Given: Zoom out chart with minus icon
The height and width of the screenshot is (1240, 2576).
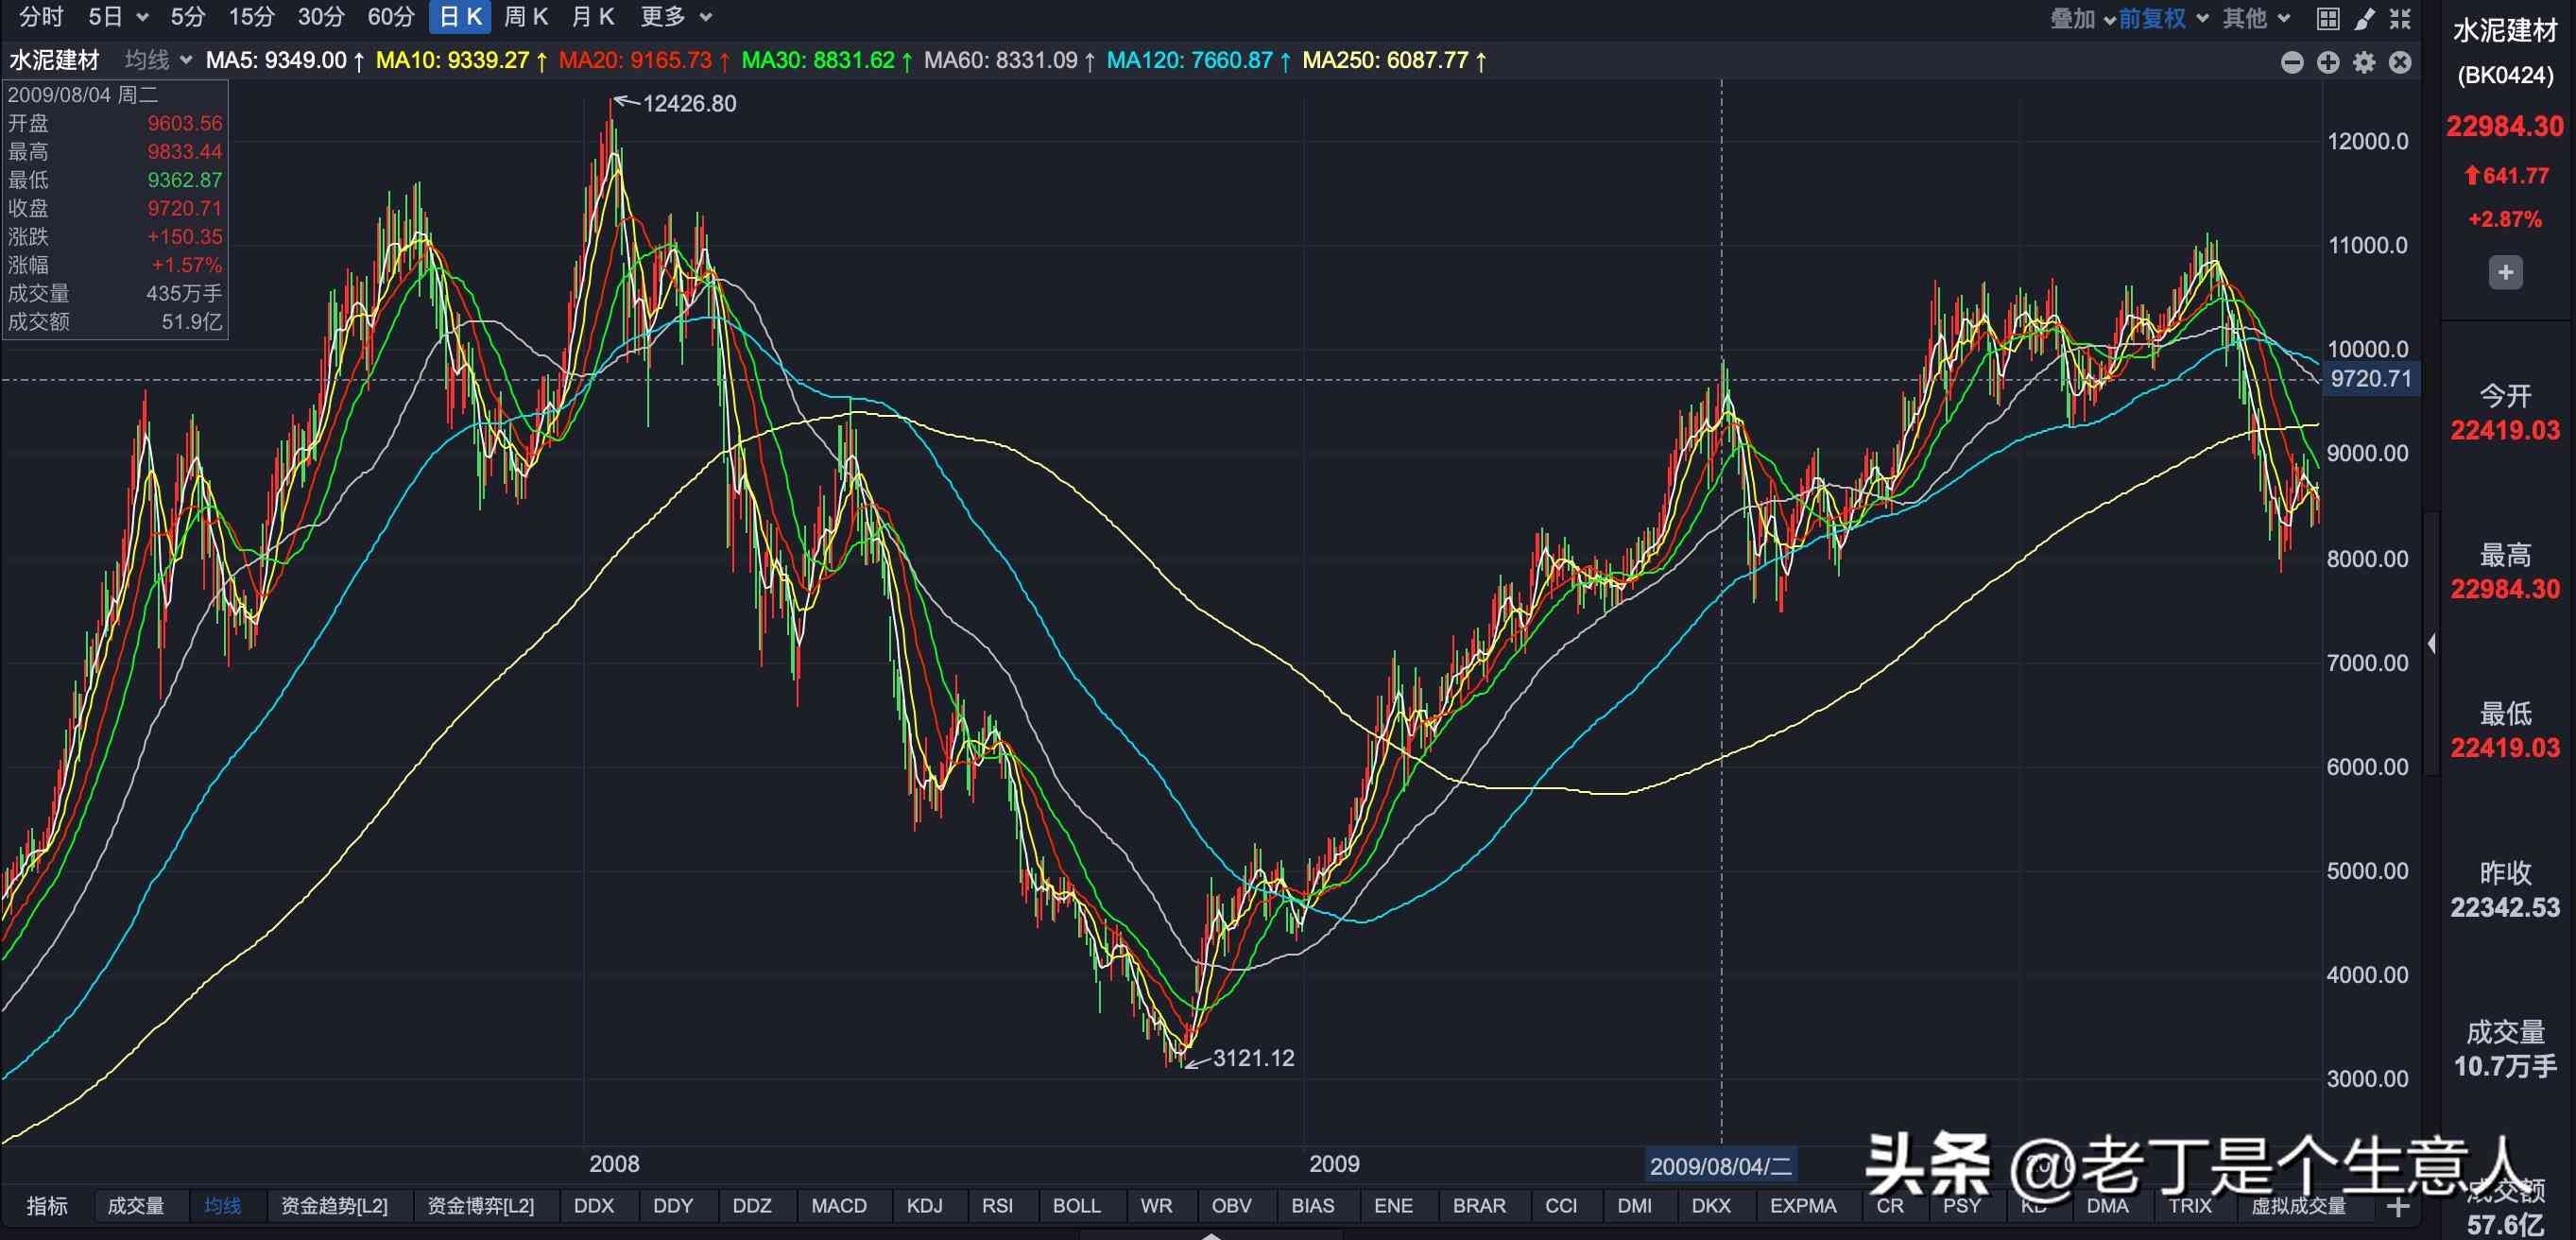Looking at the screenshot, I should pos(2292,62).
